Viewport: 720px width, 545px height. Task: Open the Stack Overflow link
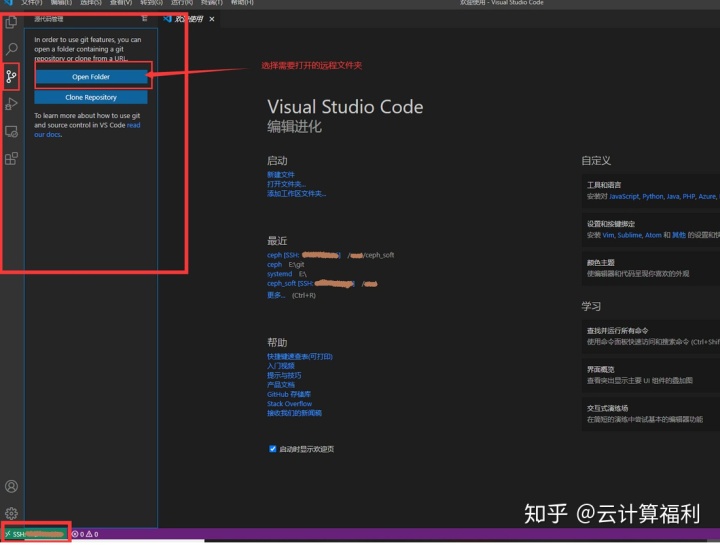click(x=289, y=404)
